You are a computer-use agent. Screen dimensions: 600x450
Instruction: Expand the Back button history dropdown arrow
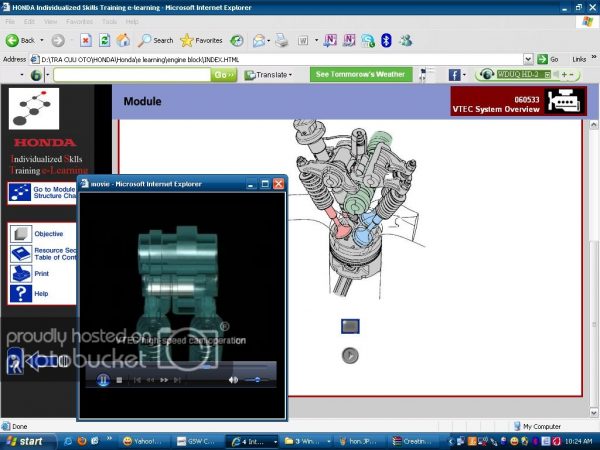pos(42,40)
